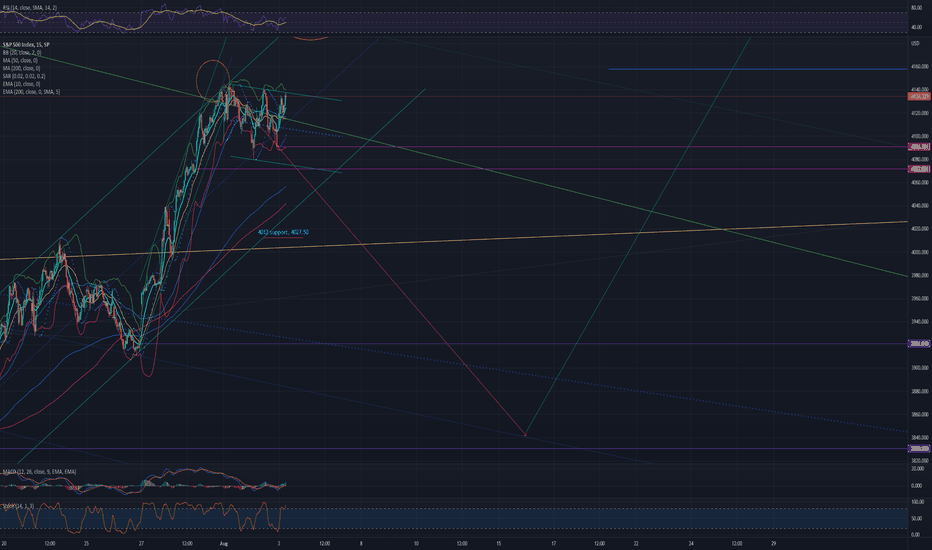The width and height of the screenshot is (932, 550).
Task: Click the 29 date label on the time axis
Action: coord(773,543)
